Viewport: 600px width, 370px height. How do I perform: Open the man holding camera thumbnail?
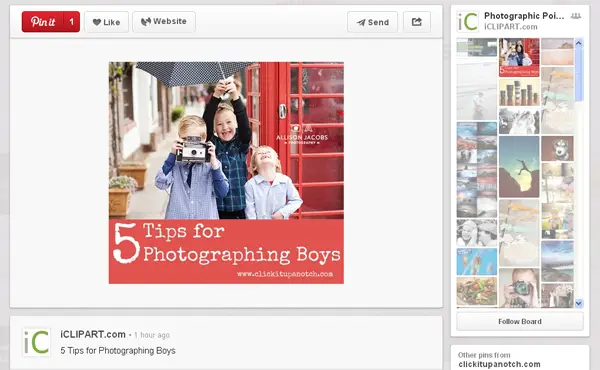point(519,288)
